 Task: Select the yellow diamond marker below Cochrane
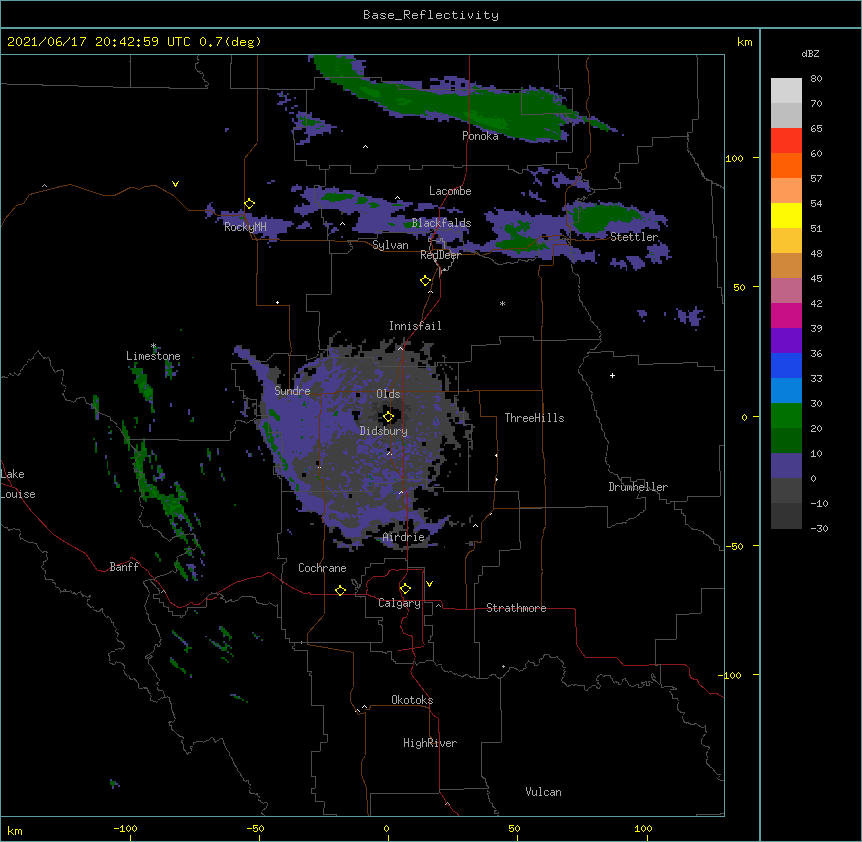(340, 590)
